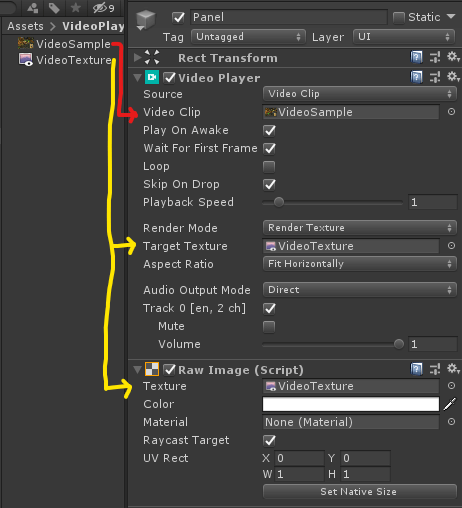Open the Render Mode dropdown
This screenshot has height=508, width=462.
359,228
